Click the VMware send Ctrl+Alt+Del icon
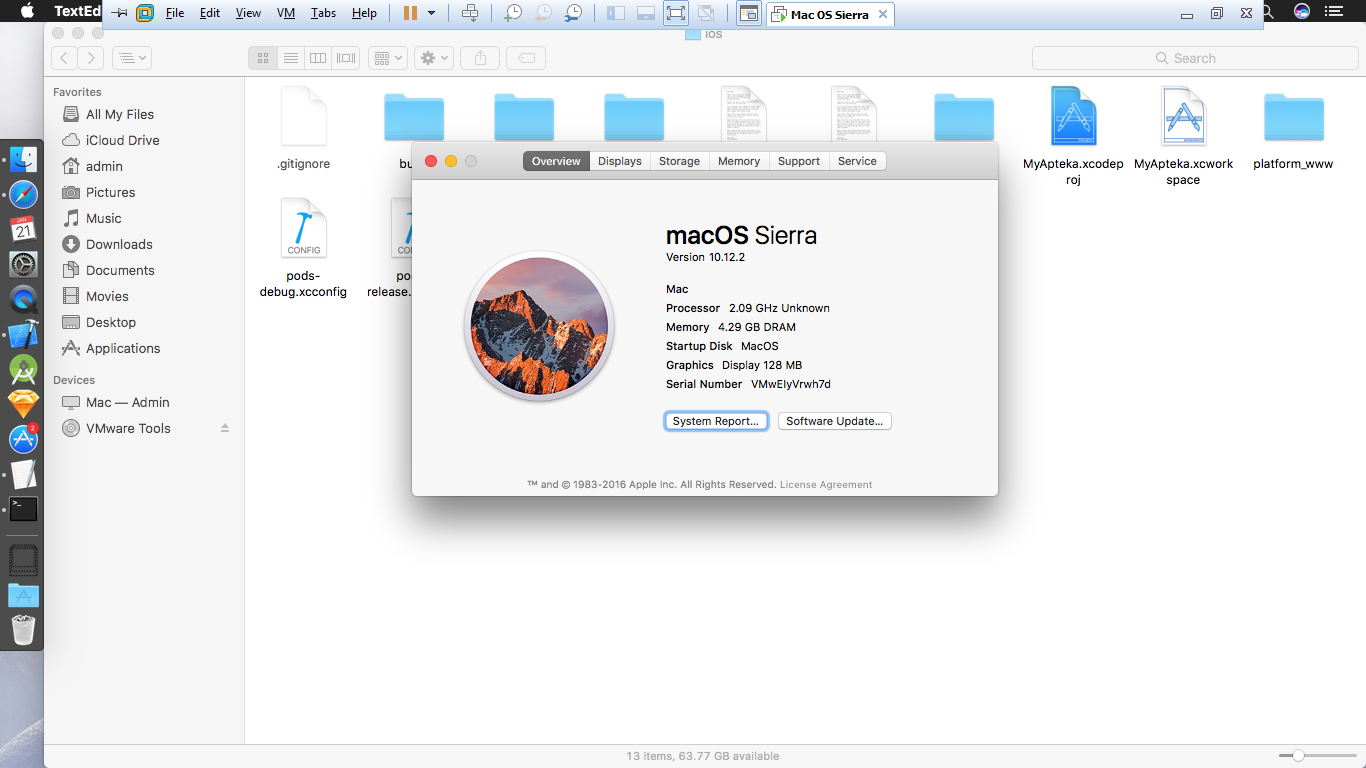The image size is (1366, 768). (x=470, y=13)
